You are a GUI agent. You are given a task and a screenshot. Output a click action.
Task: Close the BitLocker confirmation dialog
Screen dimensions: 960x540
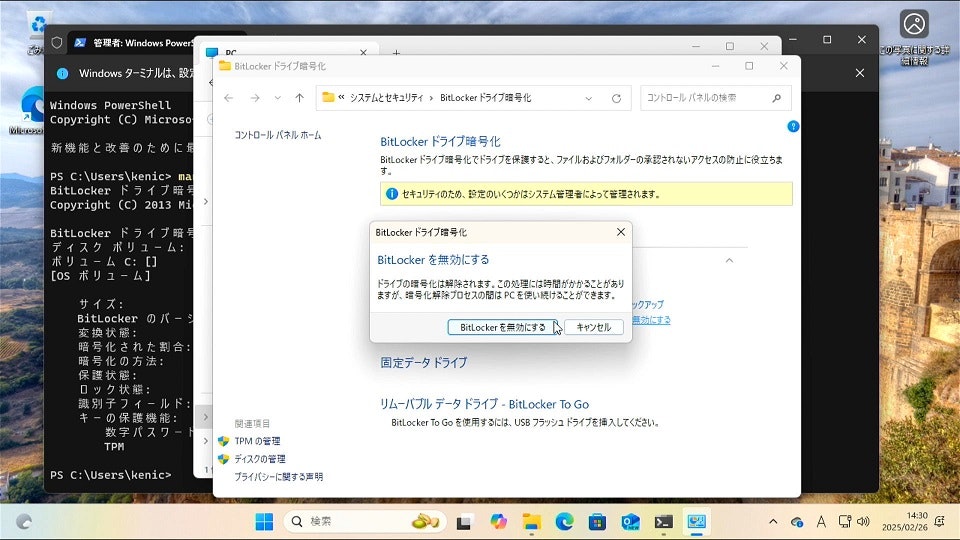621,232
